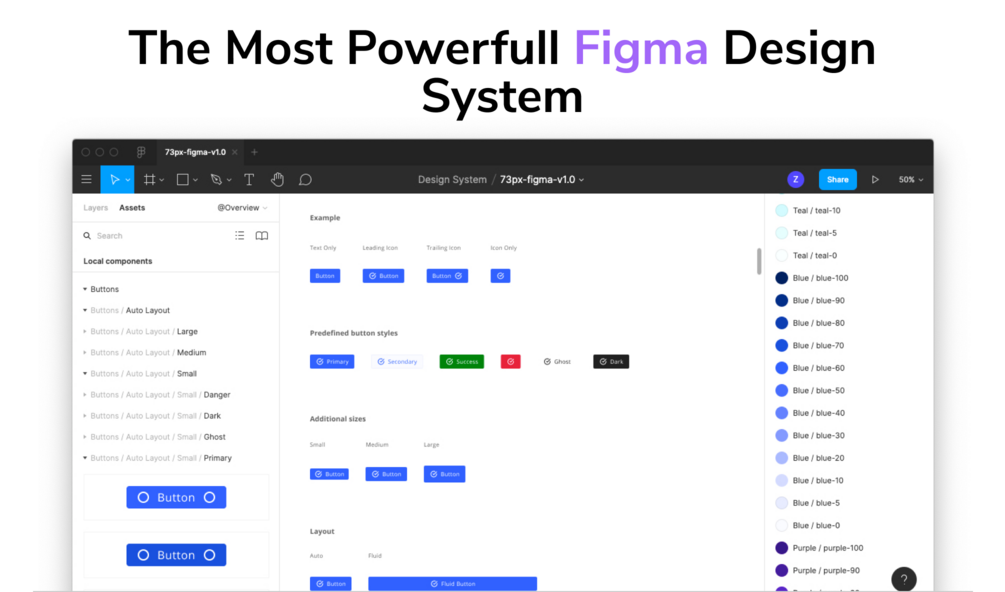Pick the Teal / teal-10 color style

pyautogui.click(x=808, y=210)
